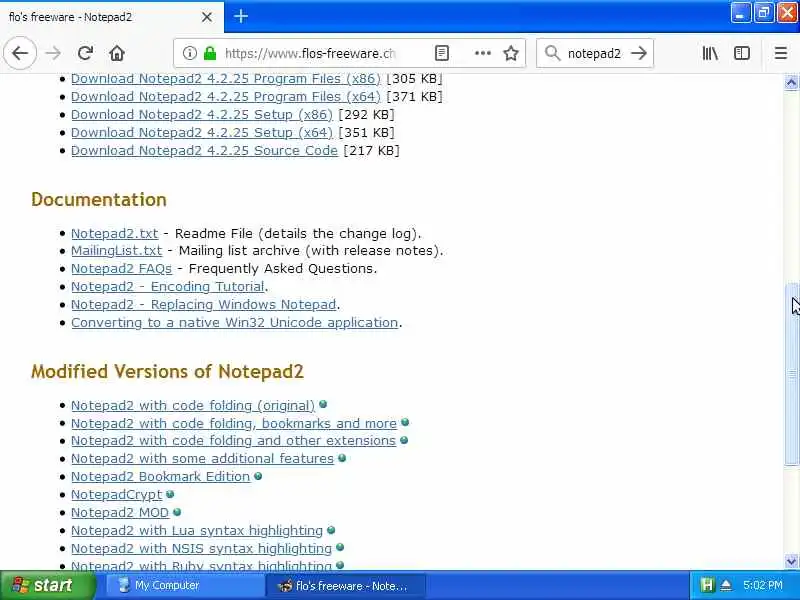Submit search with the arrow button
The width and height of the screenshot is (800, 600).
click(638, 53)
